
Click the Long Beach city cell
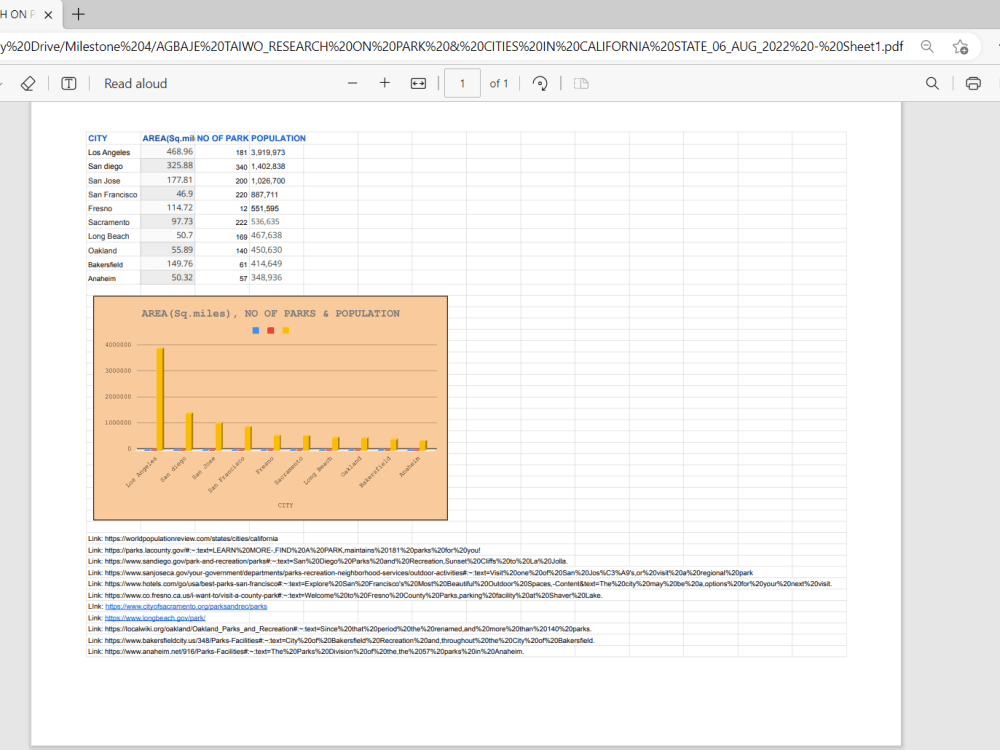point(108,237)
